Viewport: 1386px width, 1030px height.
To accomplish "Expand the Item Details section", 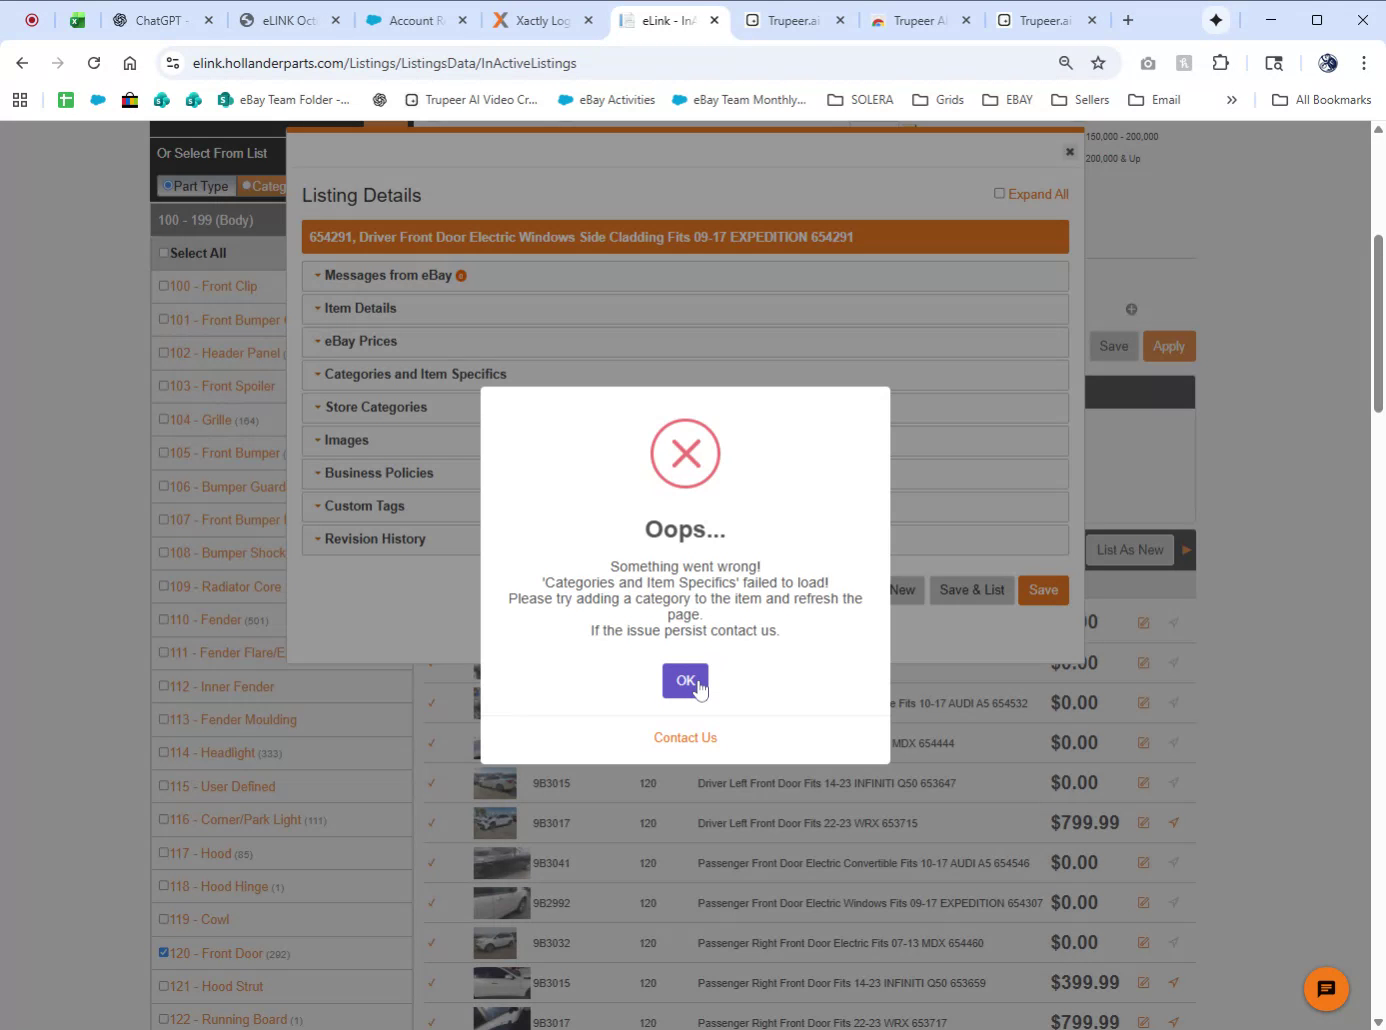I will pos(685,308).
